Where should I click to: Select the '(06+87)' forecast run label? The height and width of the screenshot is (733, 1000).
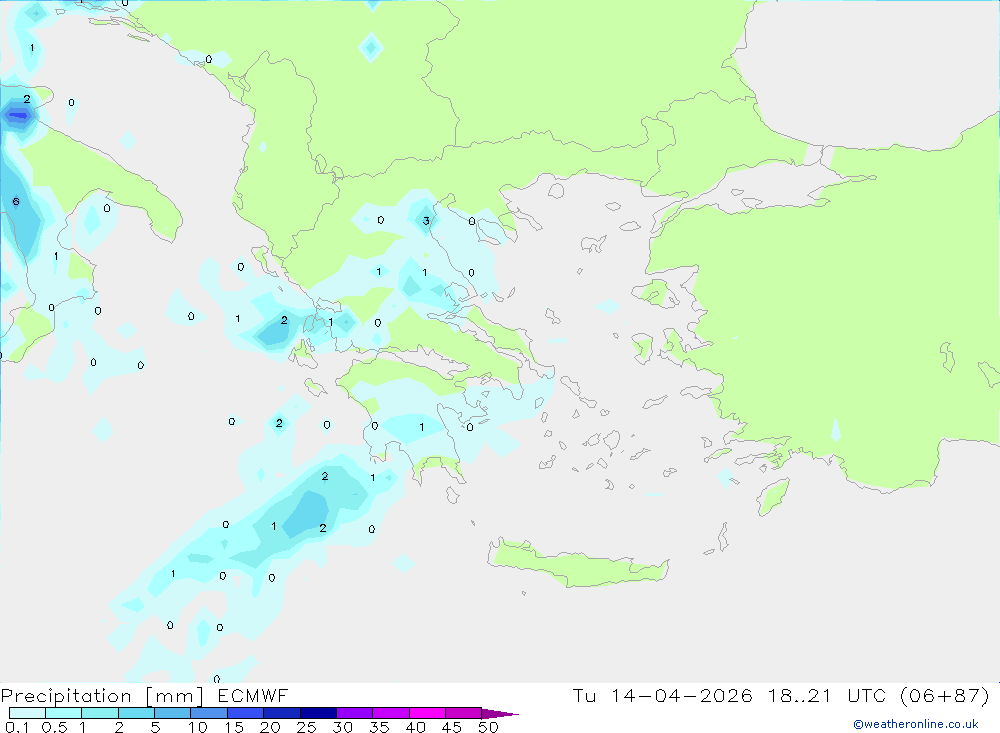pos(945,695)
